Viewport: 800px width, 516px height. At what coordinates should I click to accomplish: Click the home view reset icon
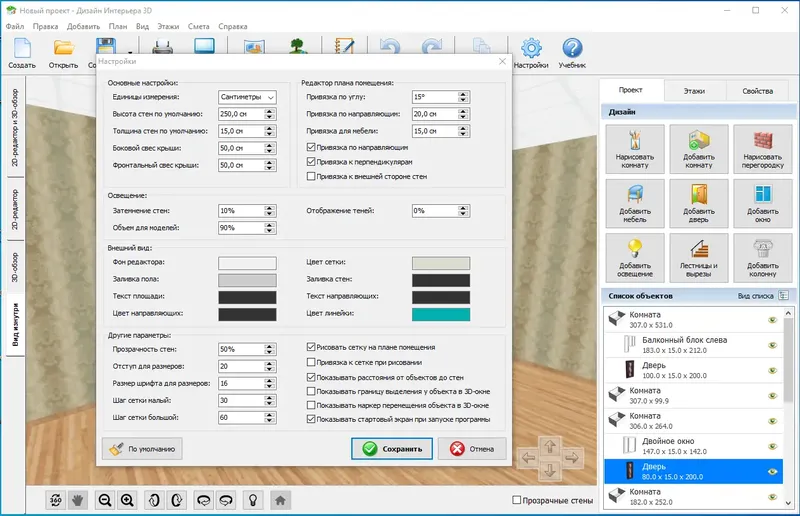(x=280, y=501)
